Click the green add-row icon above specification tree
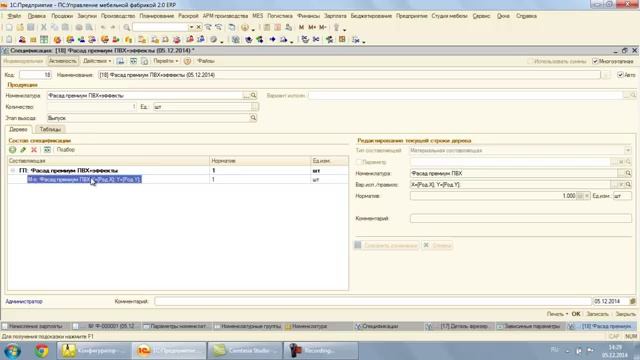This screenshot has height=360, width=640. (x=13, y=150)
